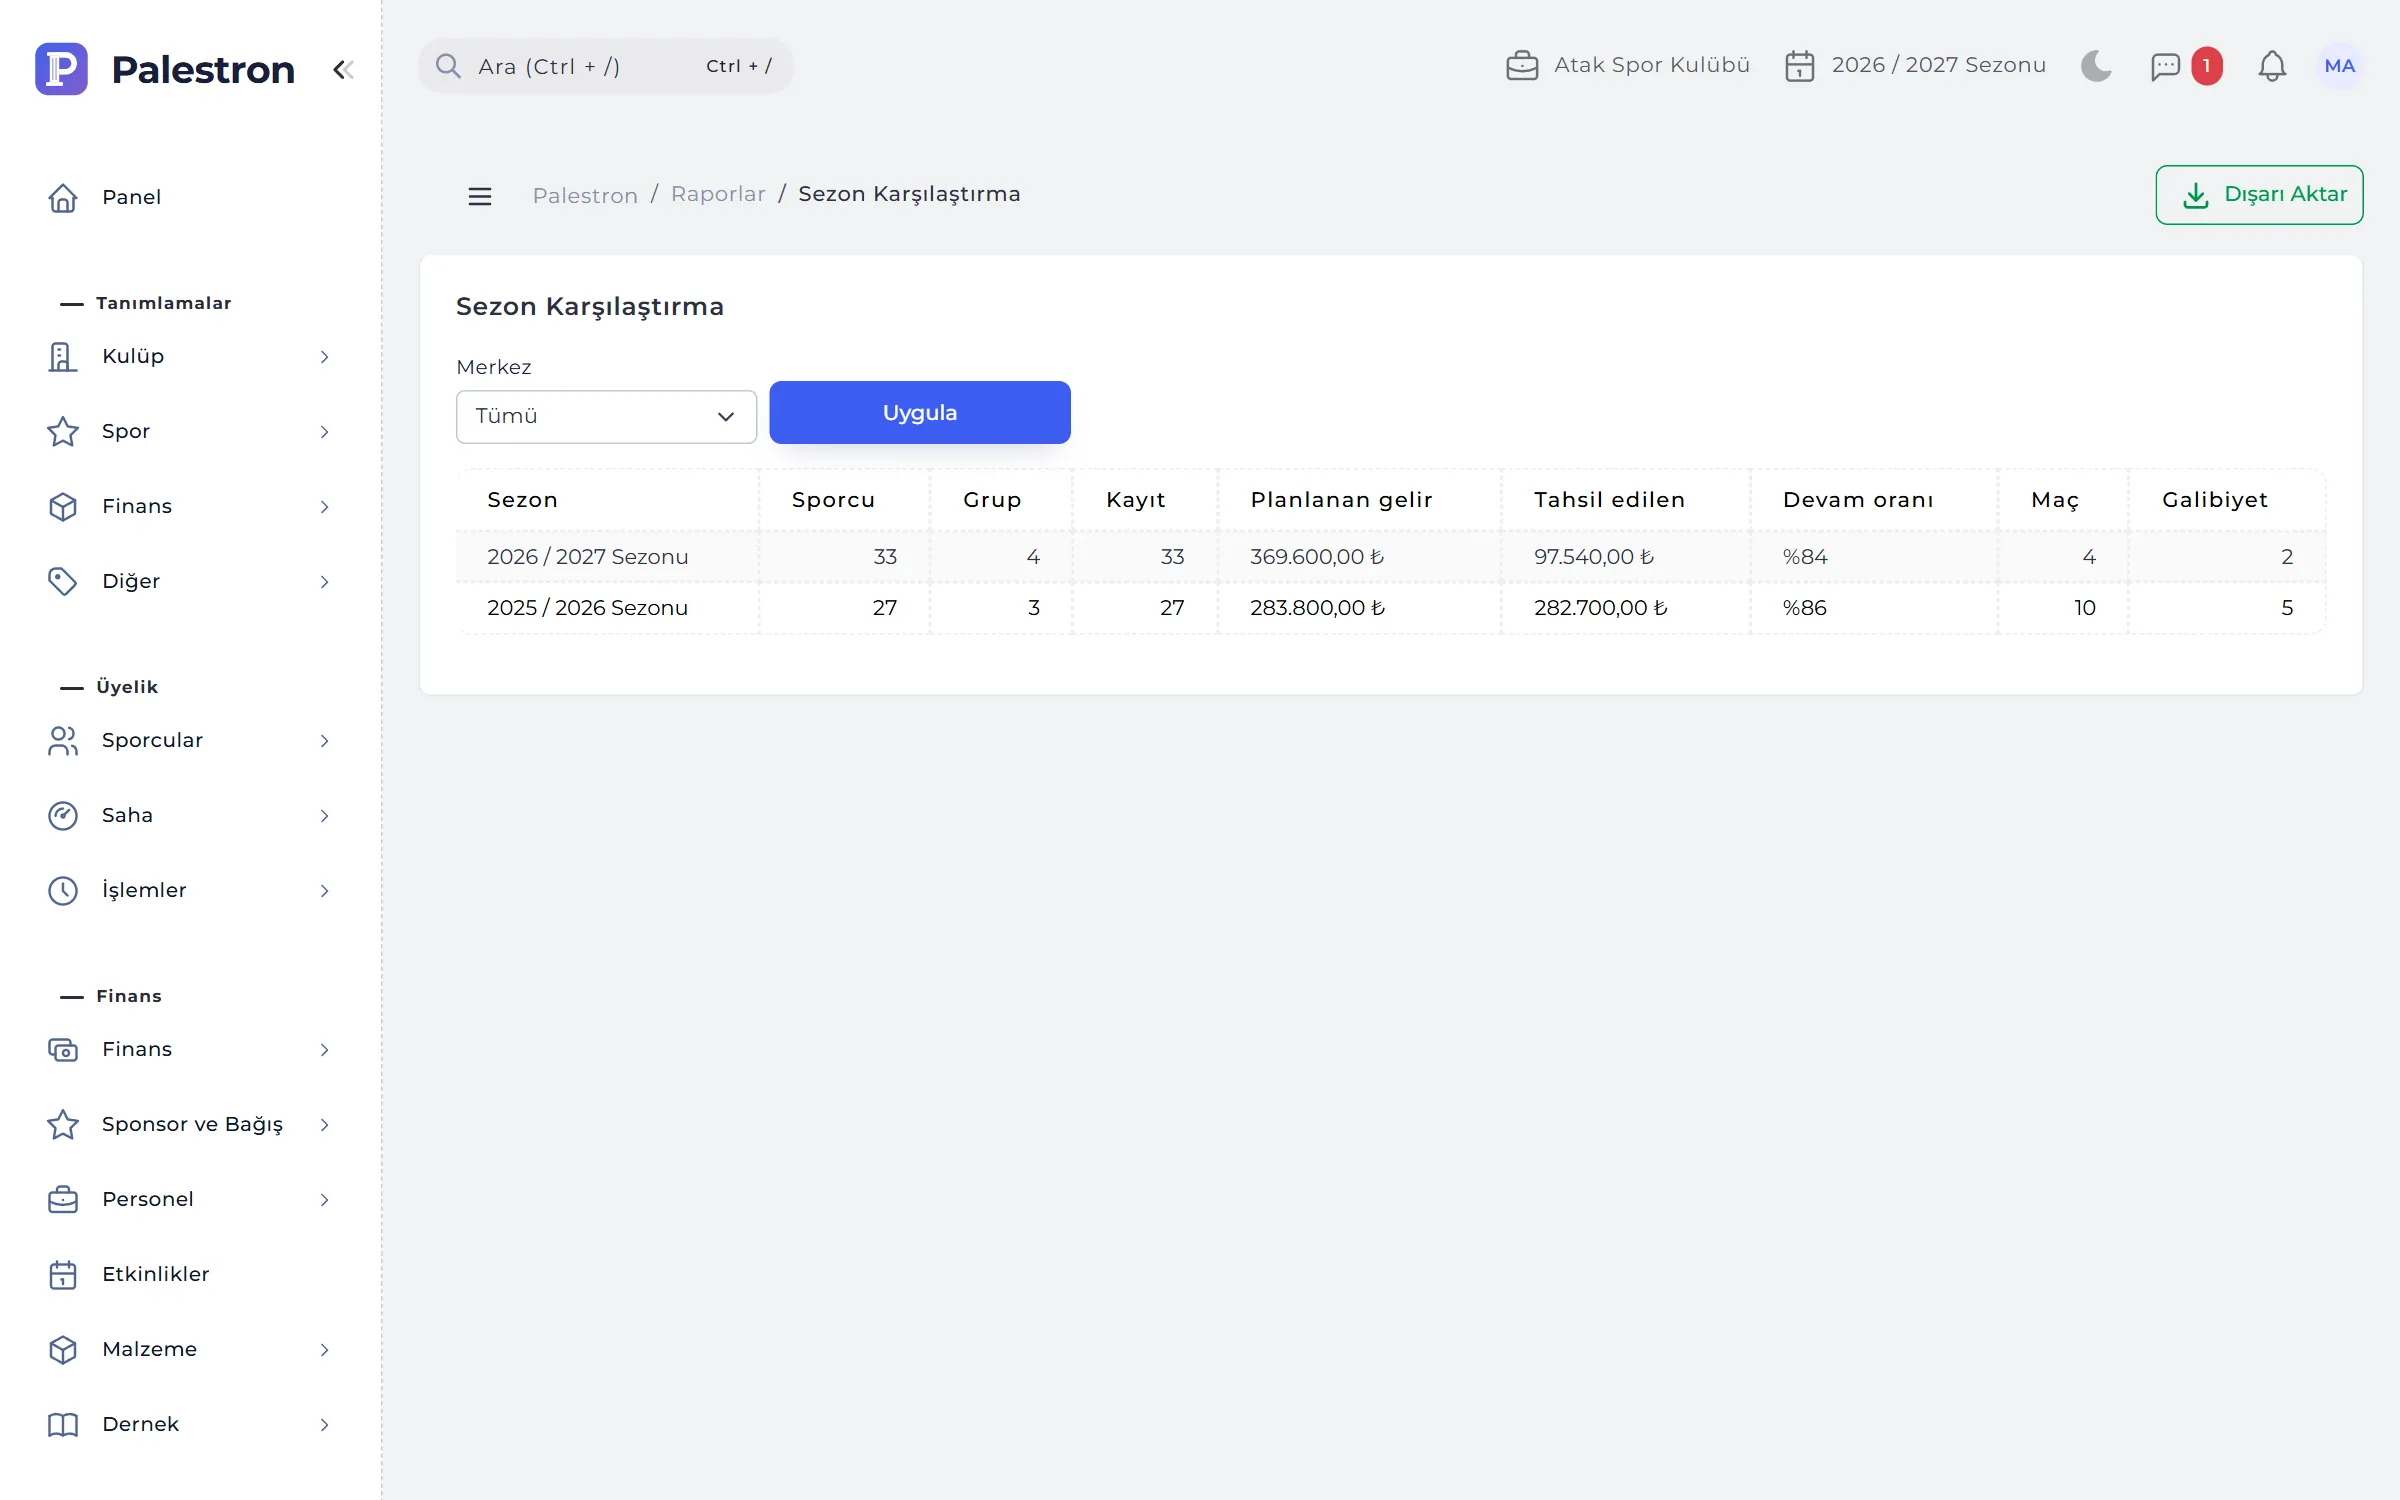Image resolution: width=2400 pixels, height=1500 pixels.
Task: Toggle dark mode moon icon
Action: (2096, 66)
